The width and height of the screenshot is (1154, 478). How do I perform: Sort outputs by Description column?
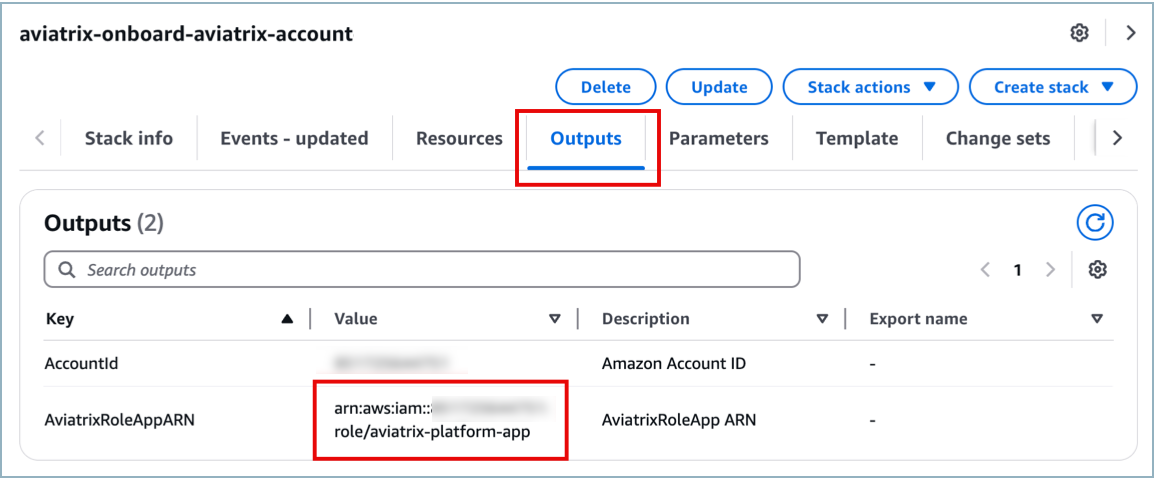point(822,319)
